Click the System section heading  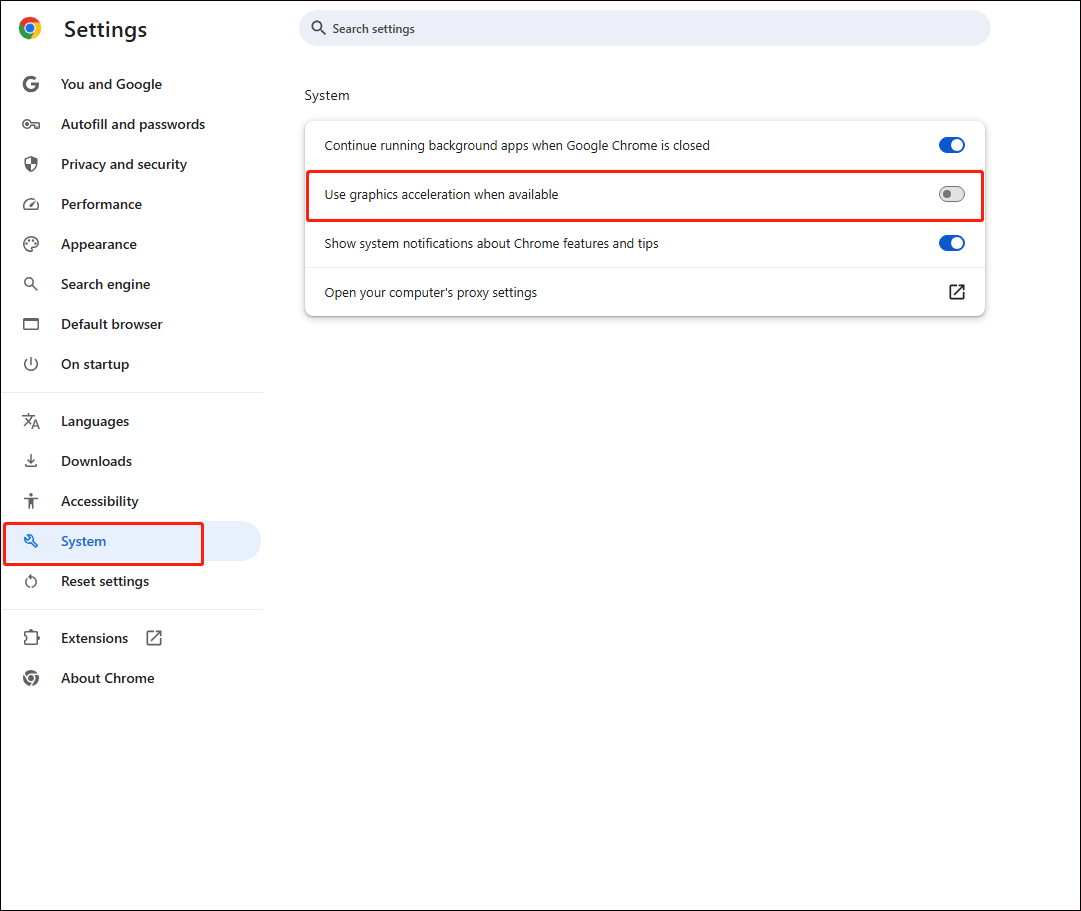(327, 95)
